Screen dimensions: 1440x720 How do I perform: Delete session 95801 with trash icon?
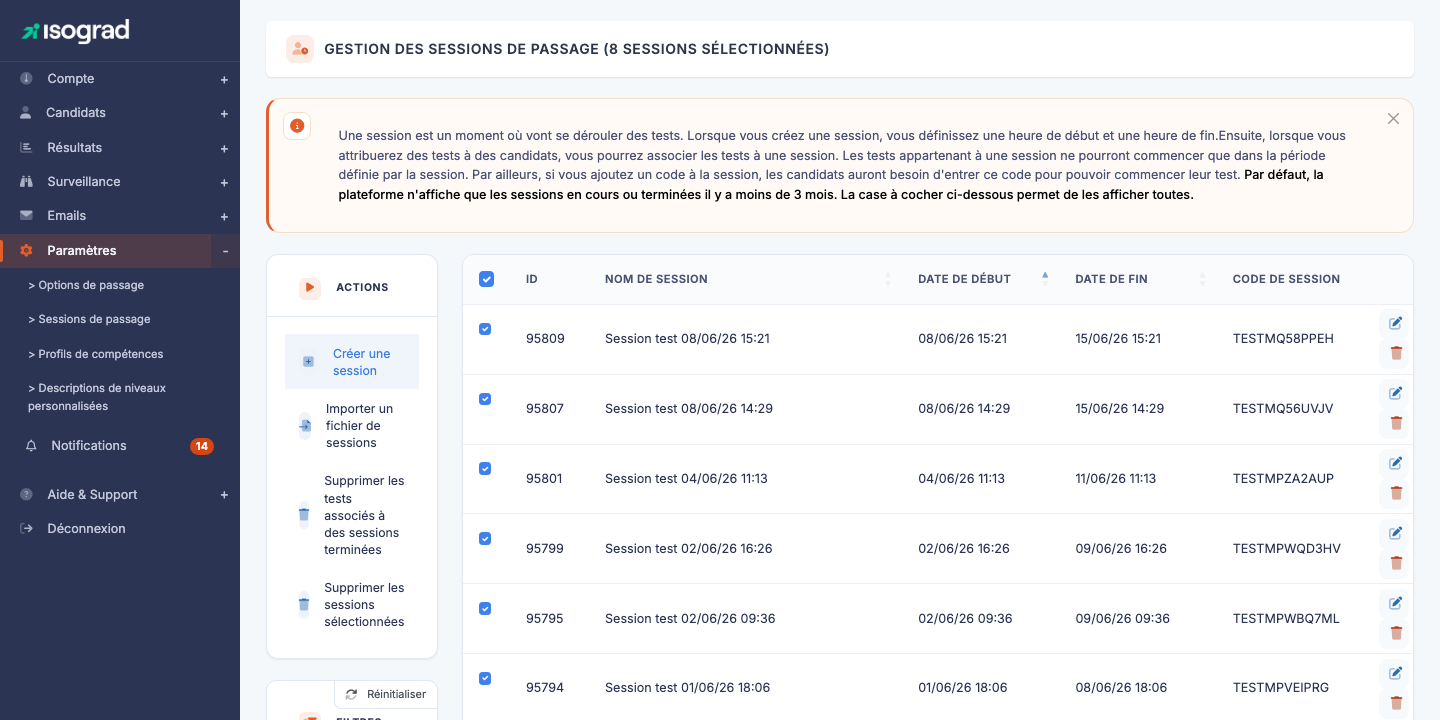[x=1396, y=493]
